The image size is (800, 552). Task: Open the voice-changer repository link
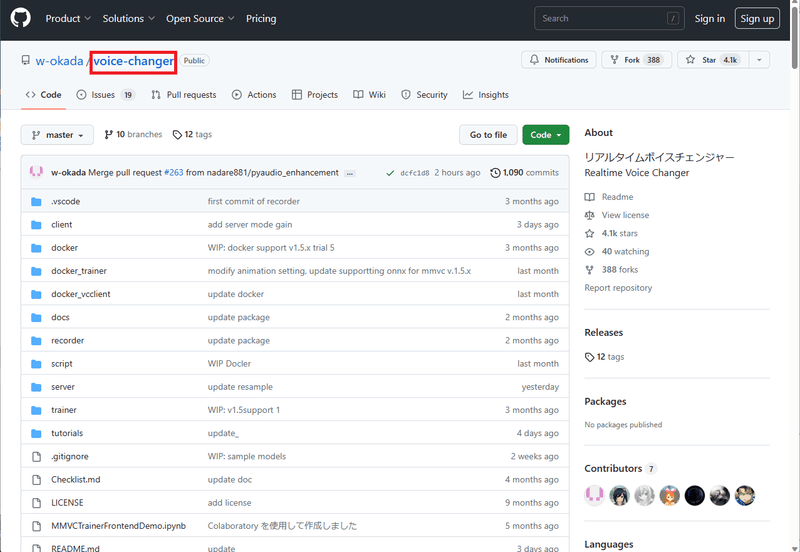pyautogui.click(x=133, y=61)
